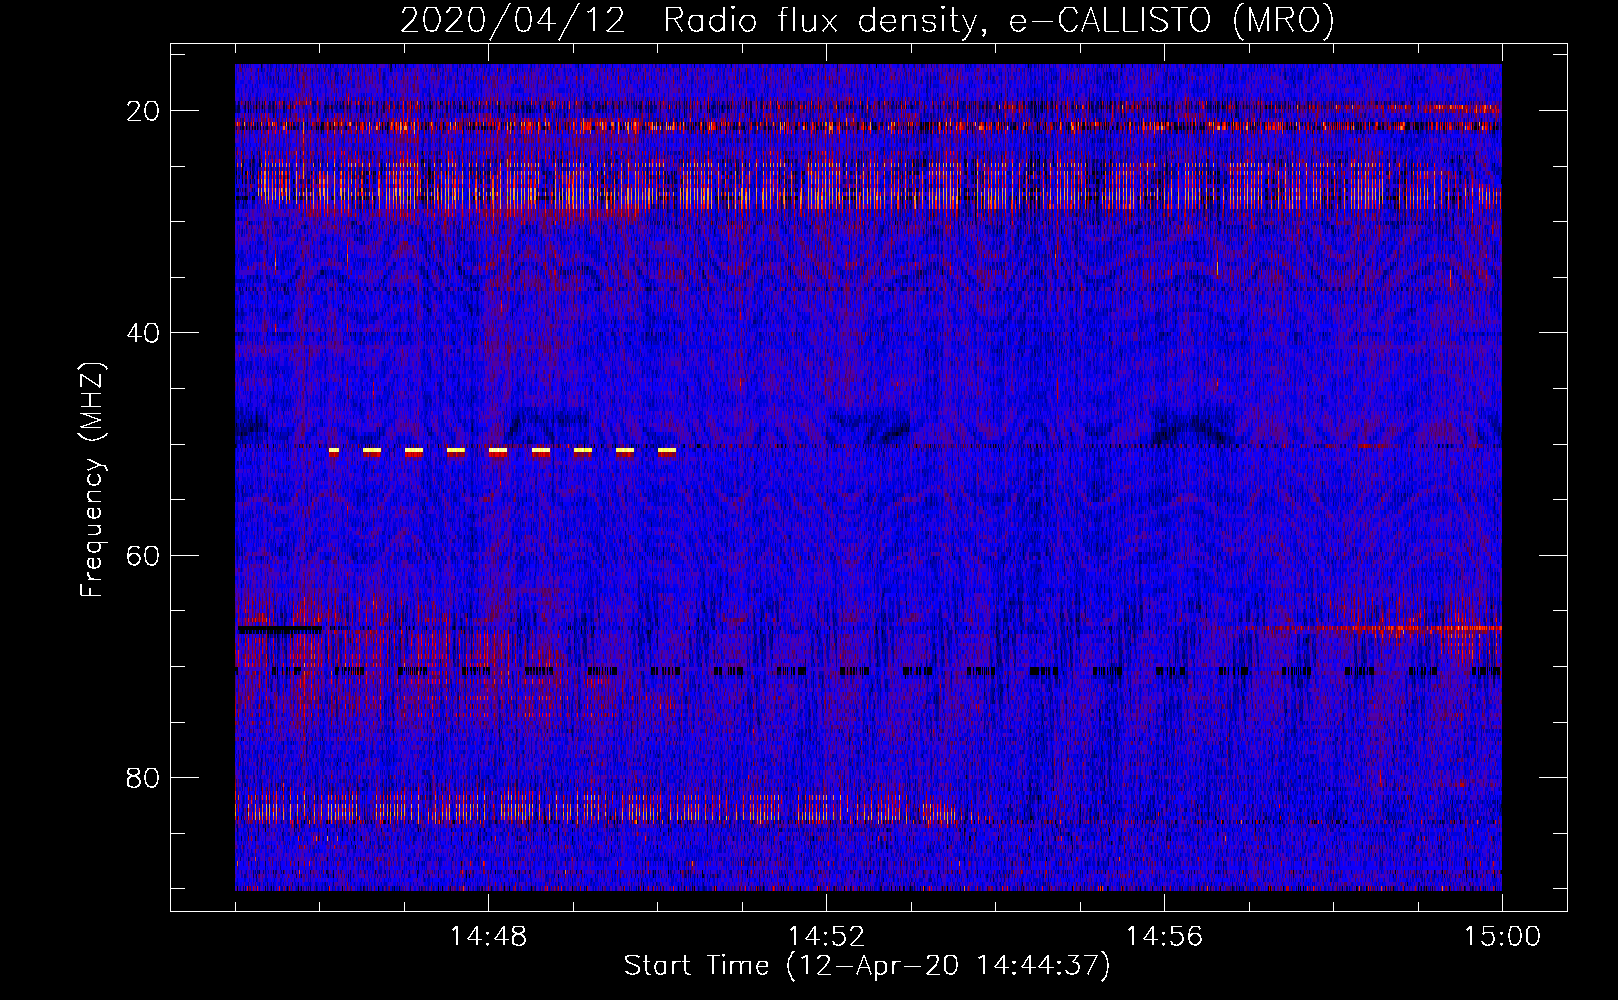
Task: Click the '14:48' time tick label
Action: 488,937
